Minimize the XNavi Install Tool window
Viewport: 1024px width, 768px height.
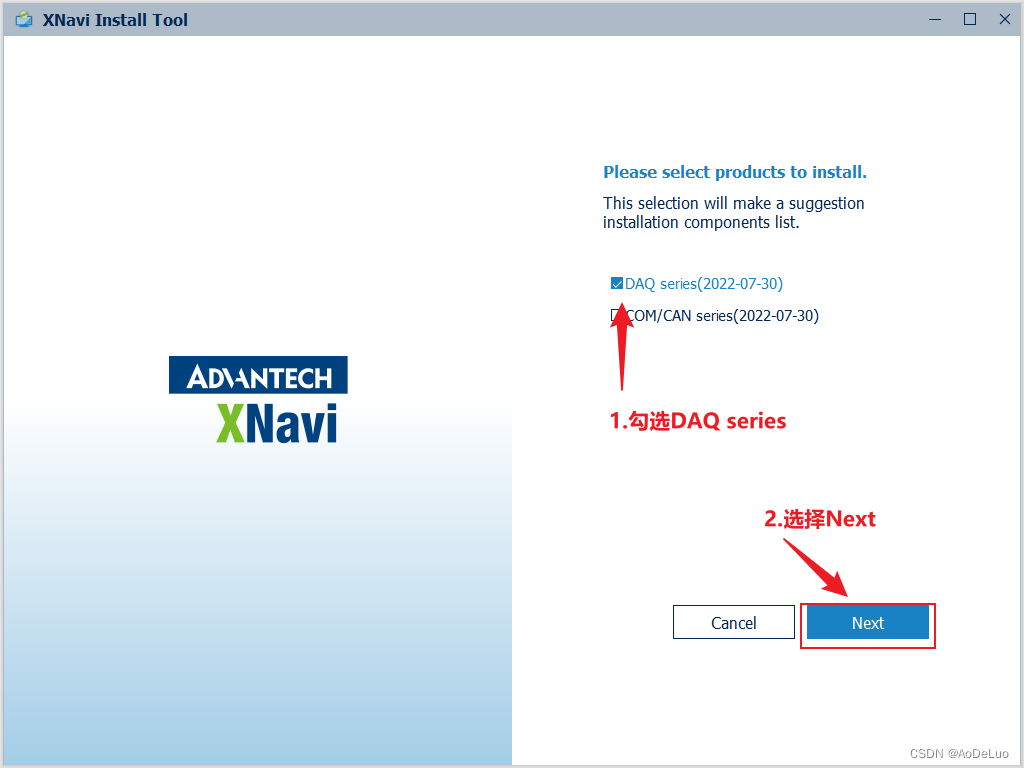click(x=935, y=20)
